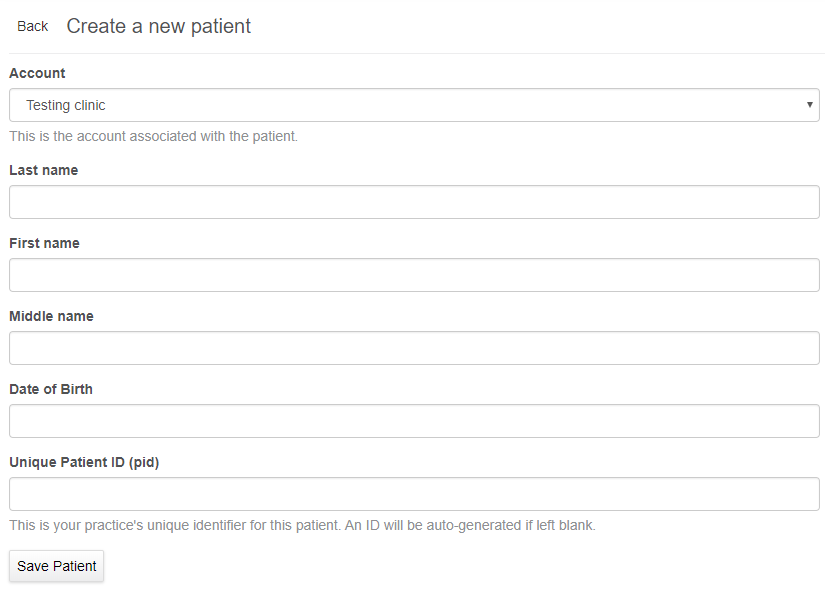This screenshot has width=825, height=593.
Task: Click the account association help text
Action: (153, 136)
